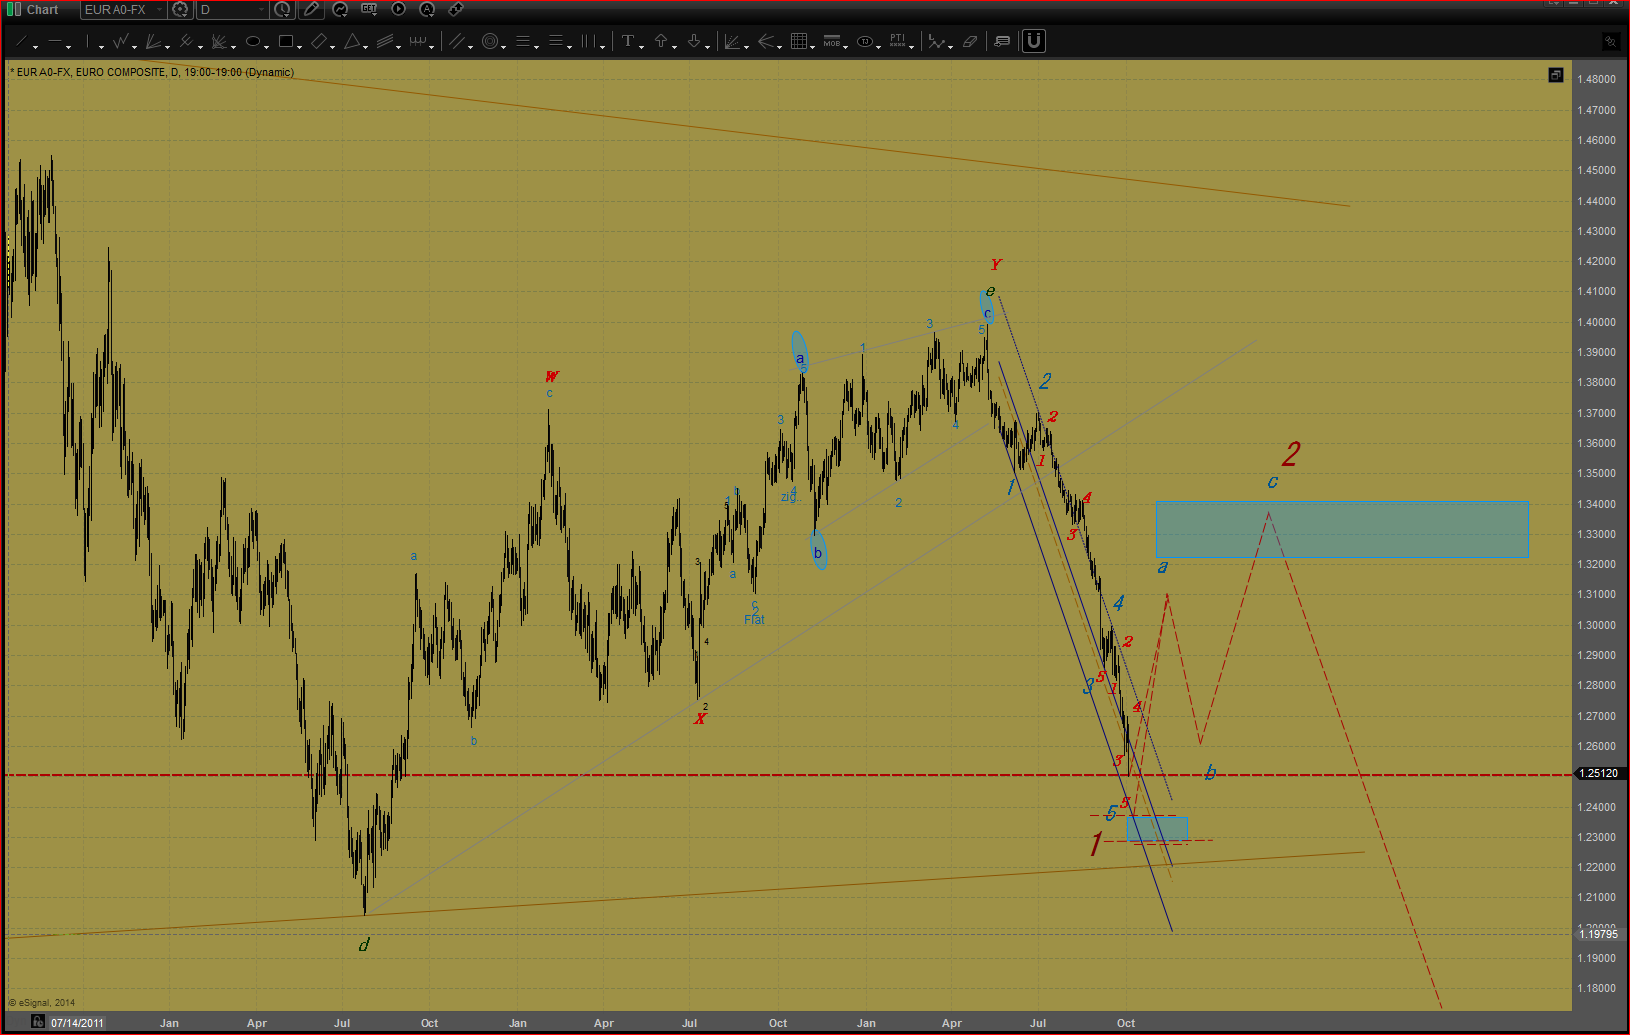Select the trend line drawing tool
The width and height of the screenshot is (1630, 1035).
tap(23, 41)
